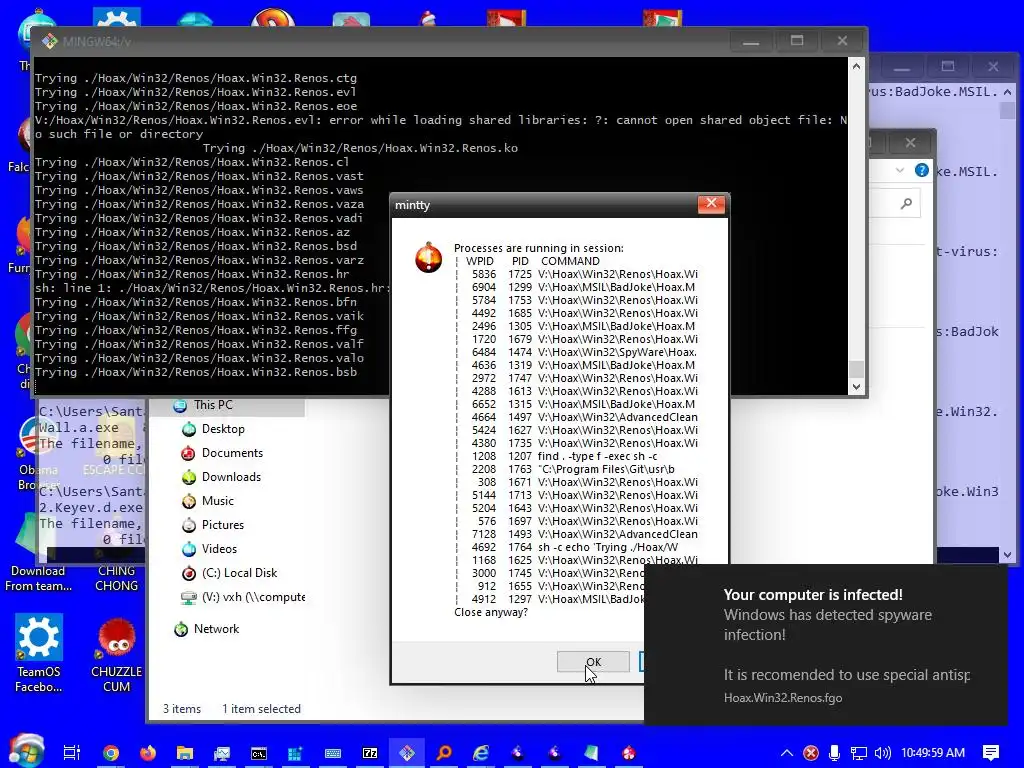
Task: Click the Help icon in background Explorer window
Action: pos(921,170)
